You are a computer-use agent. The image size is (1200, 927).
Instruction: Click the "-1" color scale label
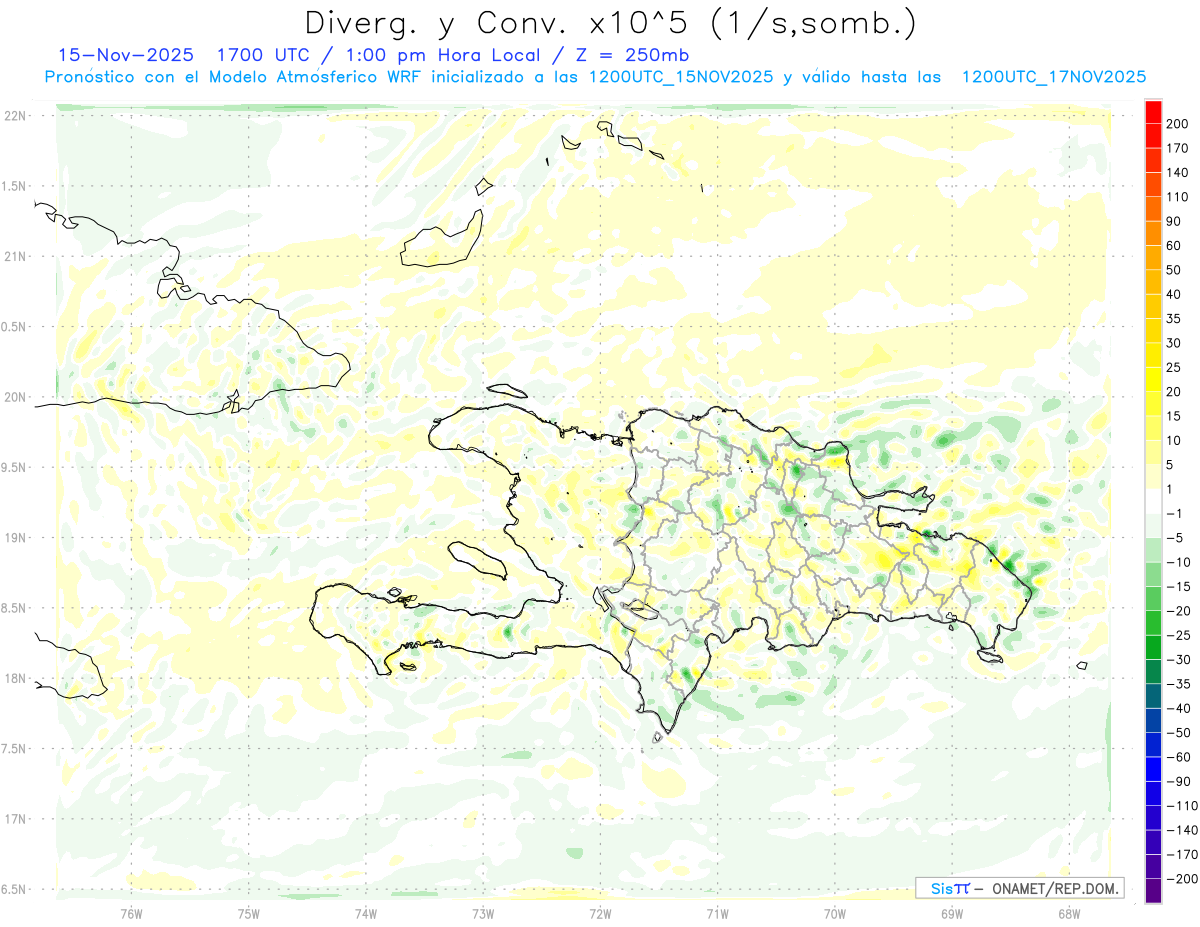(1176, 513)
